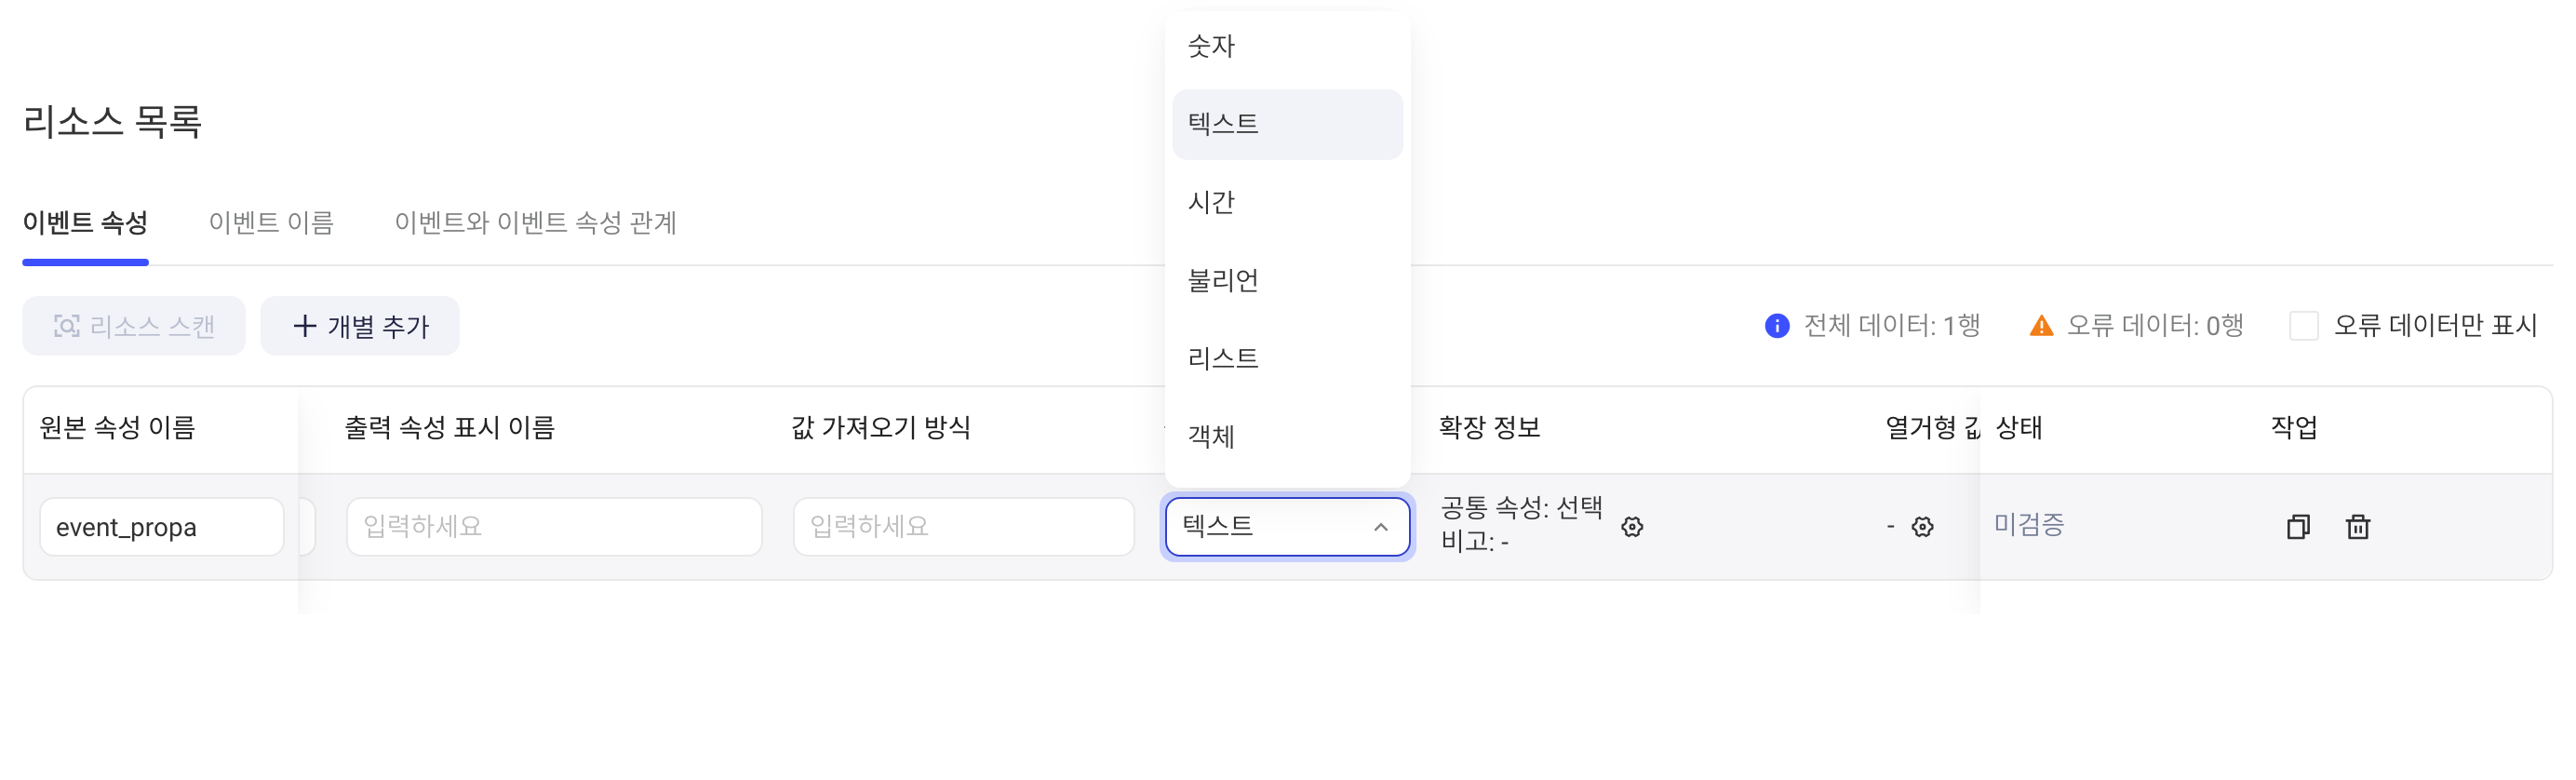The width and height of the screenshot is (2576, 780).
Task: Open the 열거형 값 settings gear
Action: (1922, 527)
